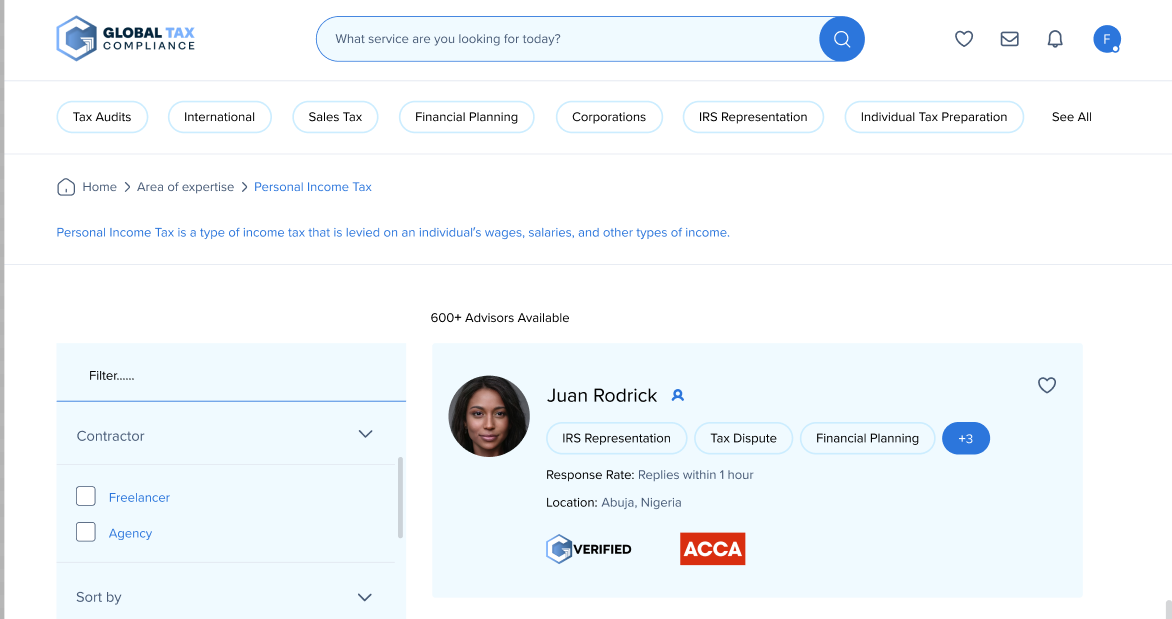
Task: Select the IRS Representation category
Action: tap(753, 117)
